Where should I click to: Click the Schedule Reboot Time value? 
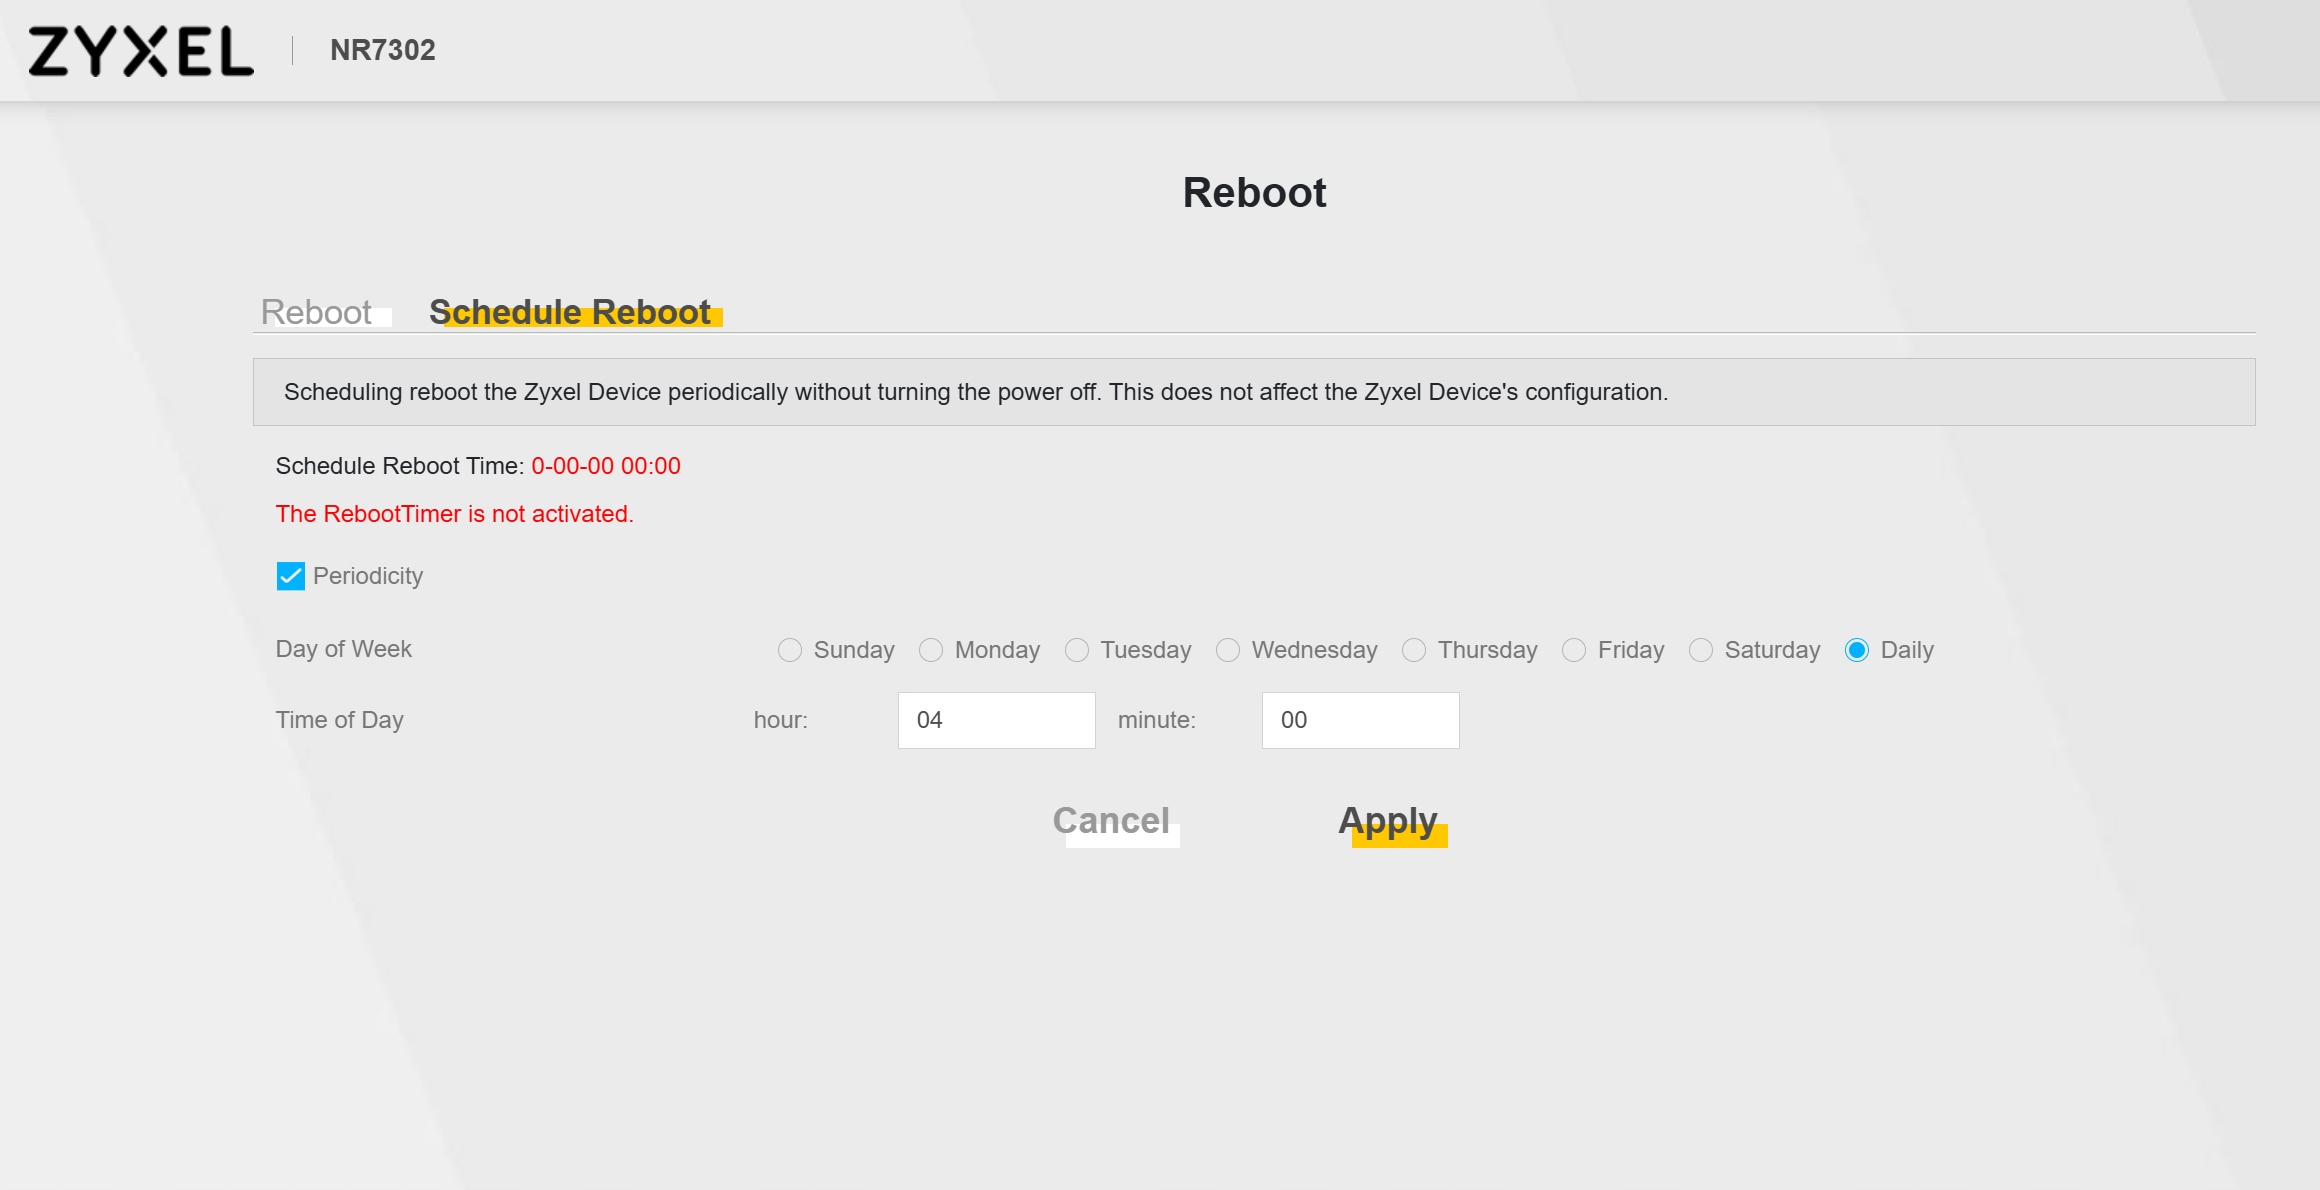[606, 466]
